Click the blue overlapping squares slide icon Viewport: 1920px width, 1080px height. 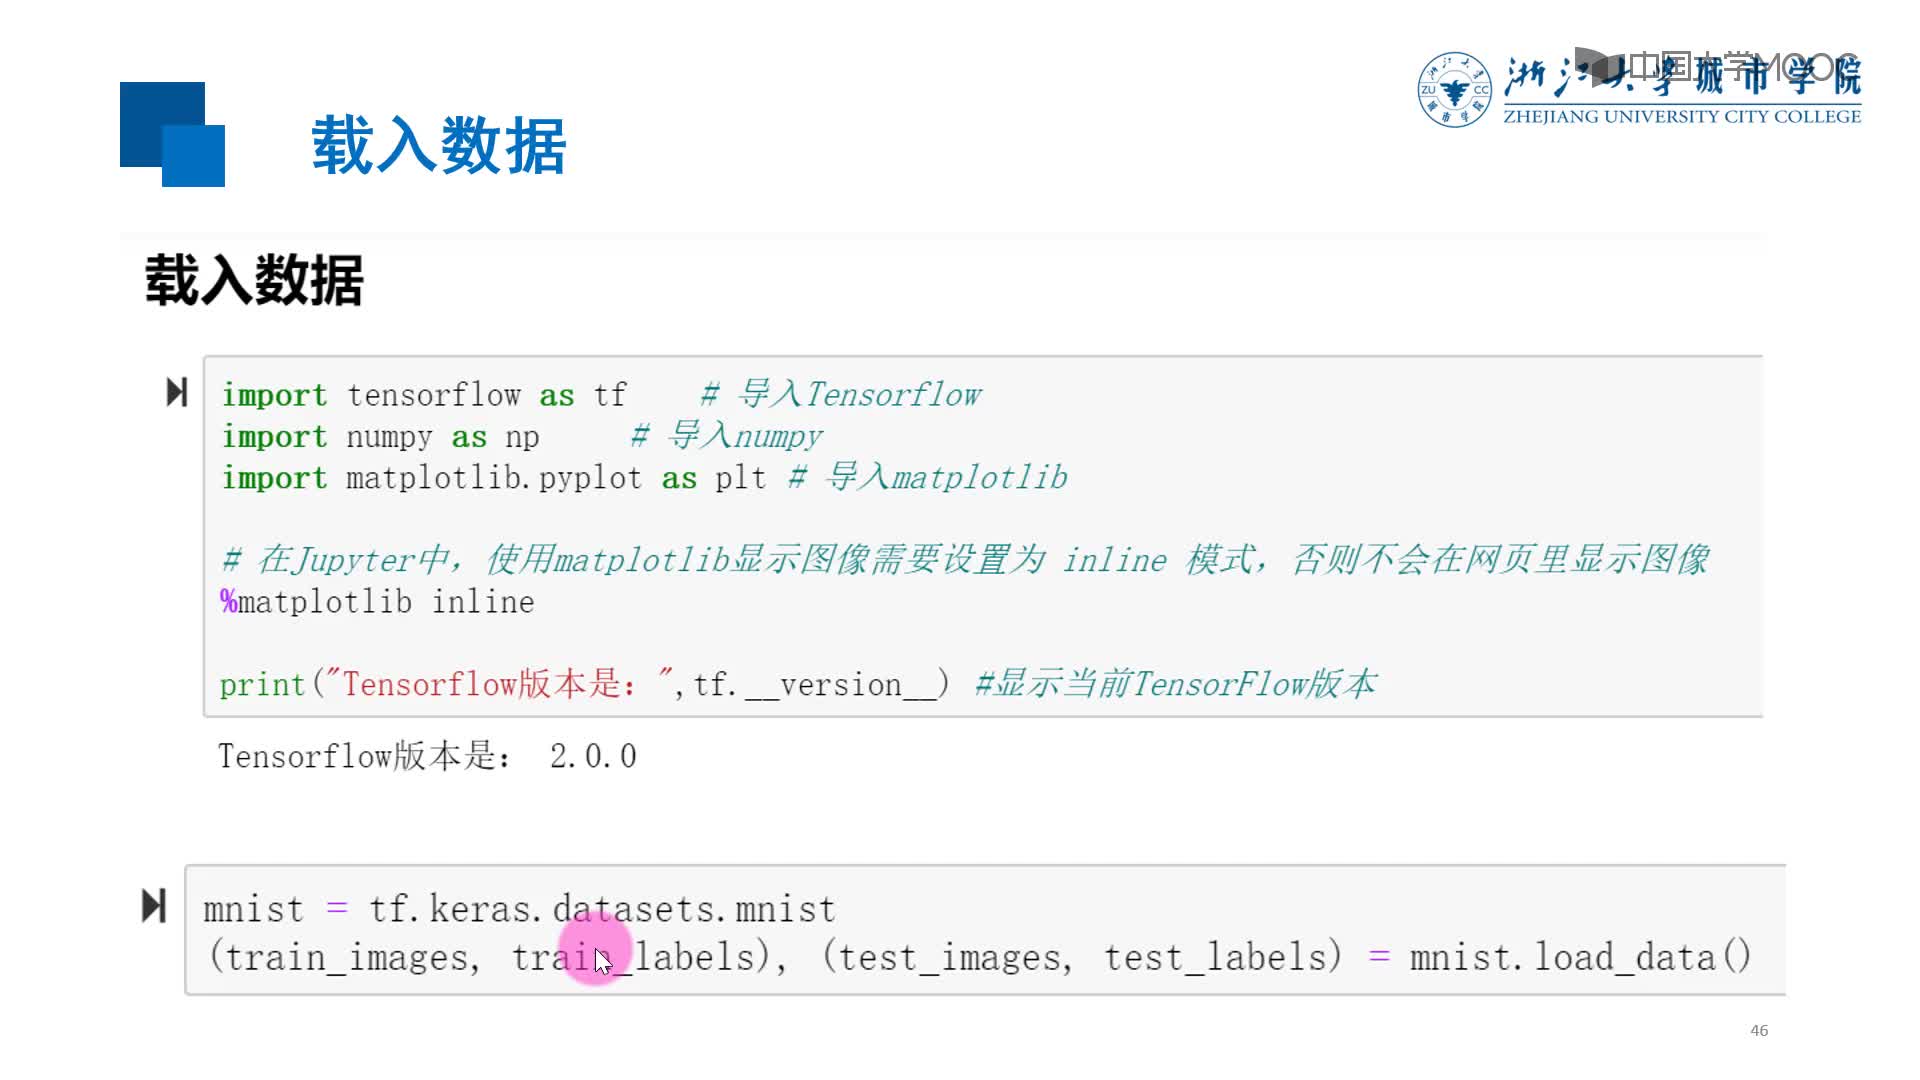pos(172,134)
